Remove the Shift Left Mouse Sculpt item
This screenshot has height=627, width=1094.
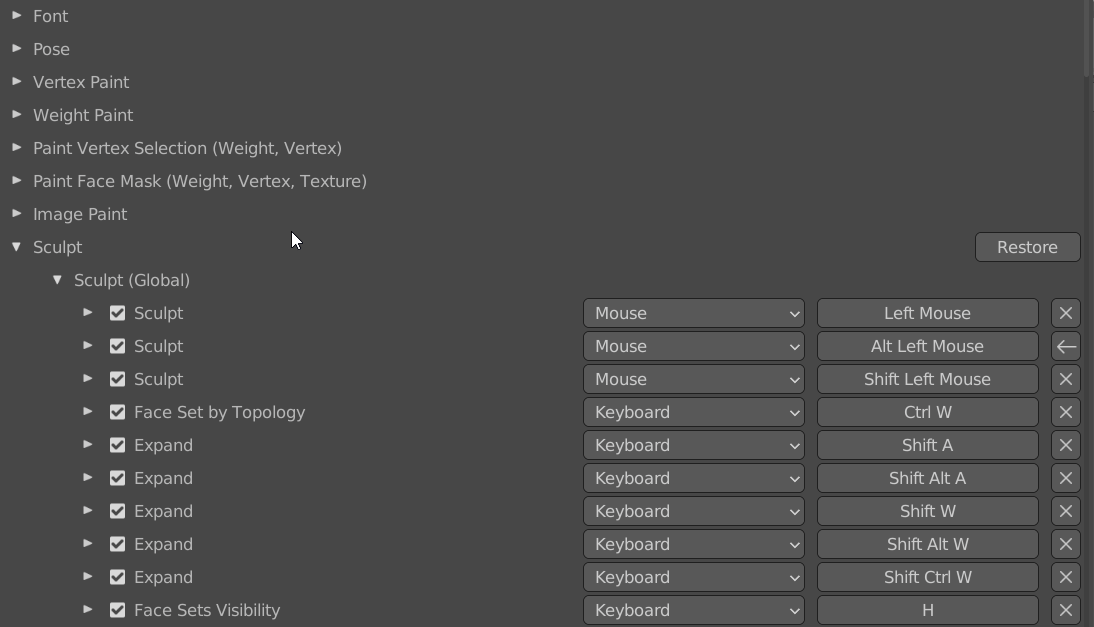(x=1065, y=379)
